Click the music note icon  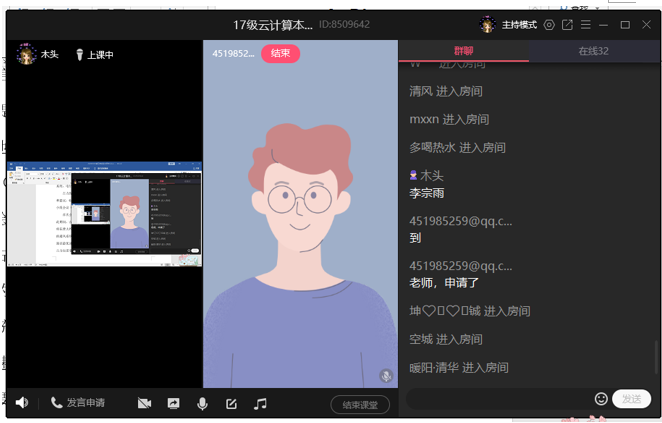tap(260, 403)
